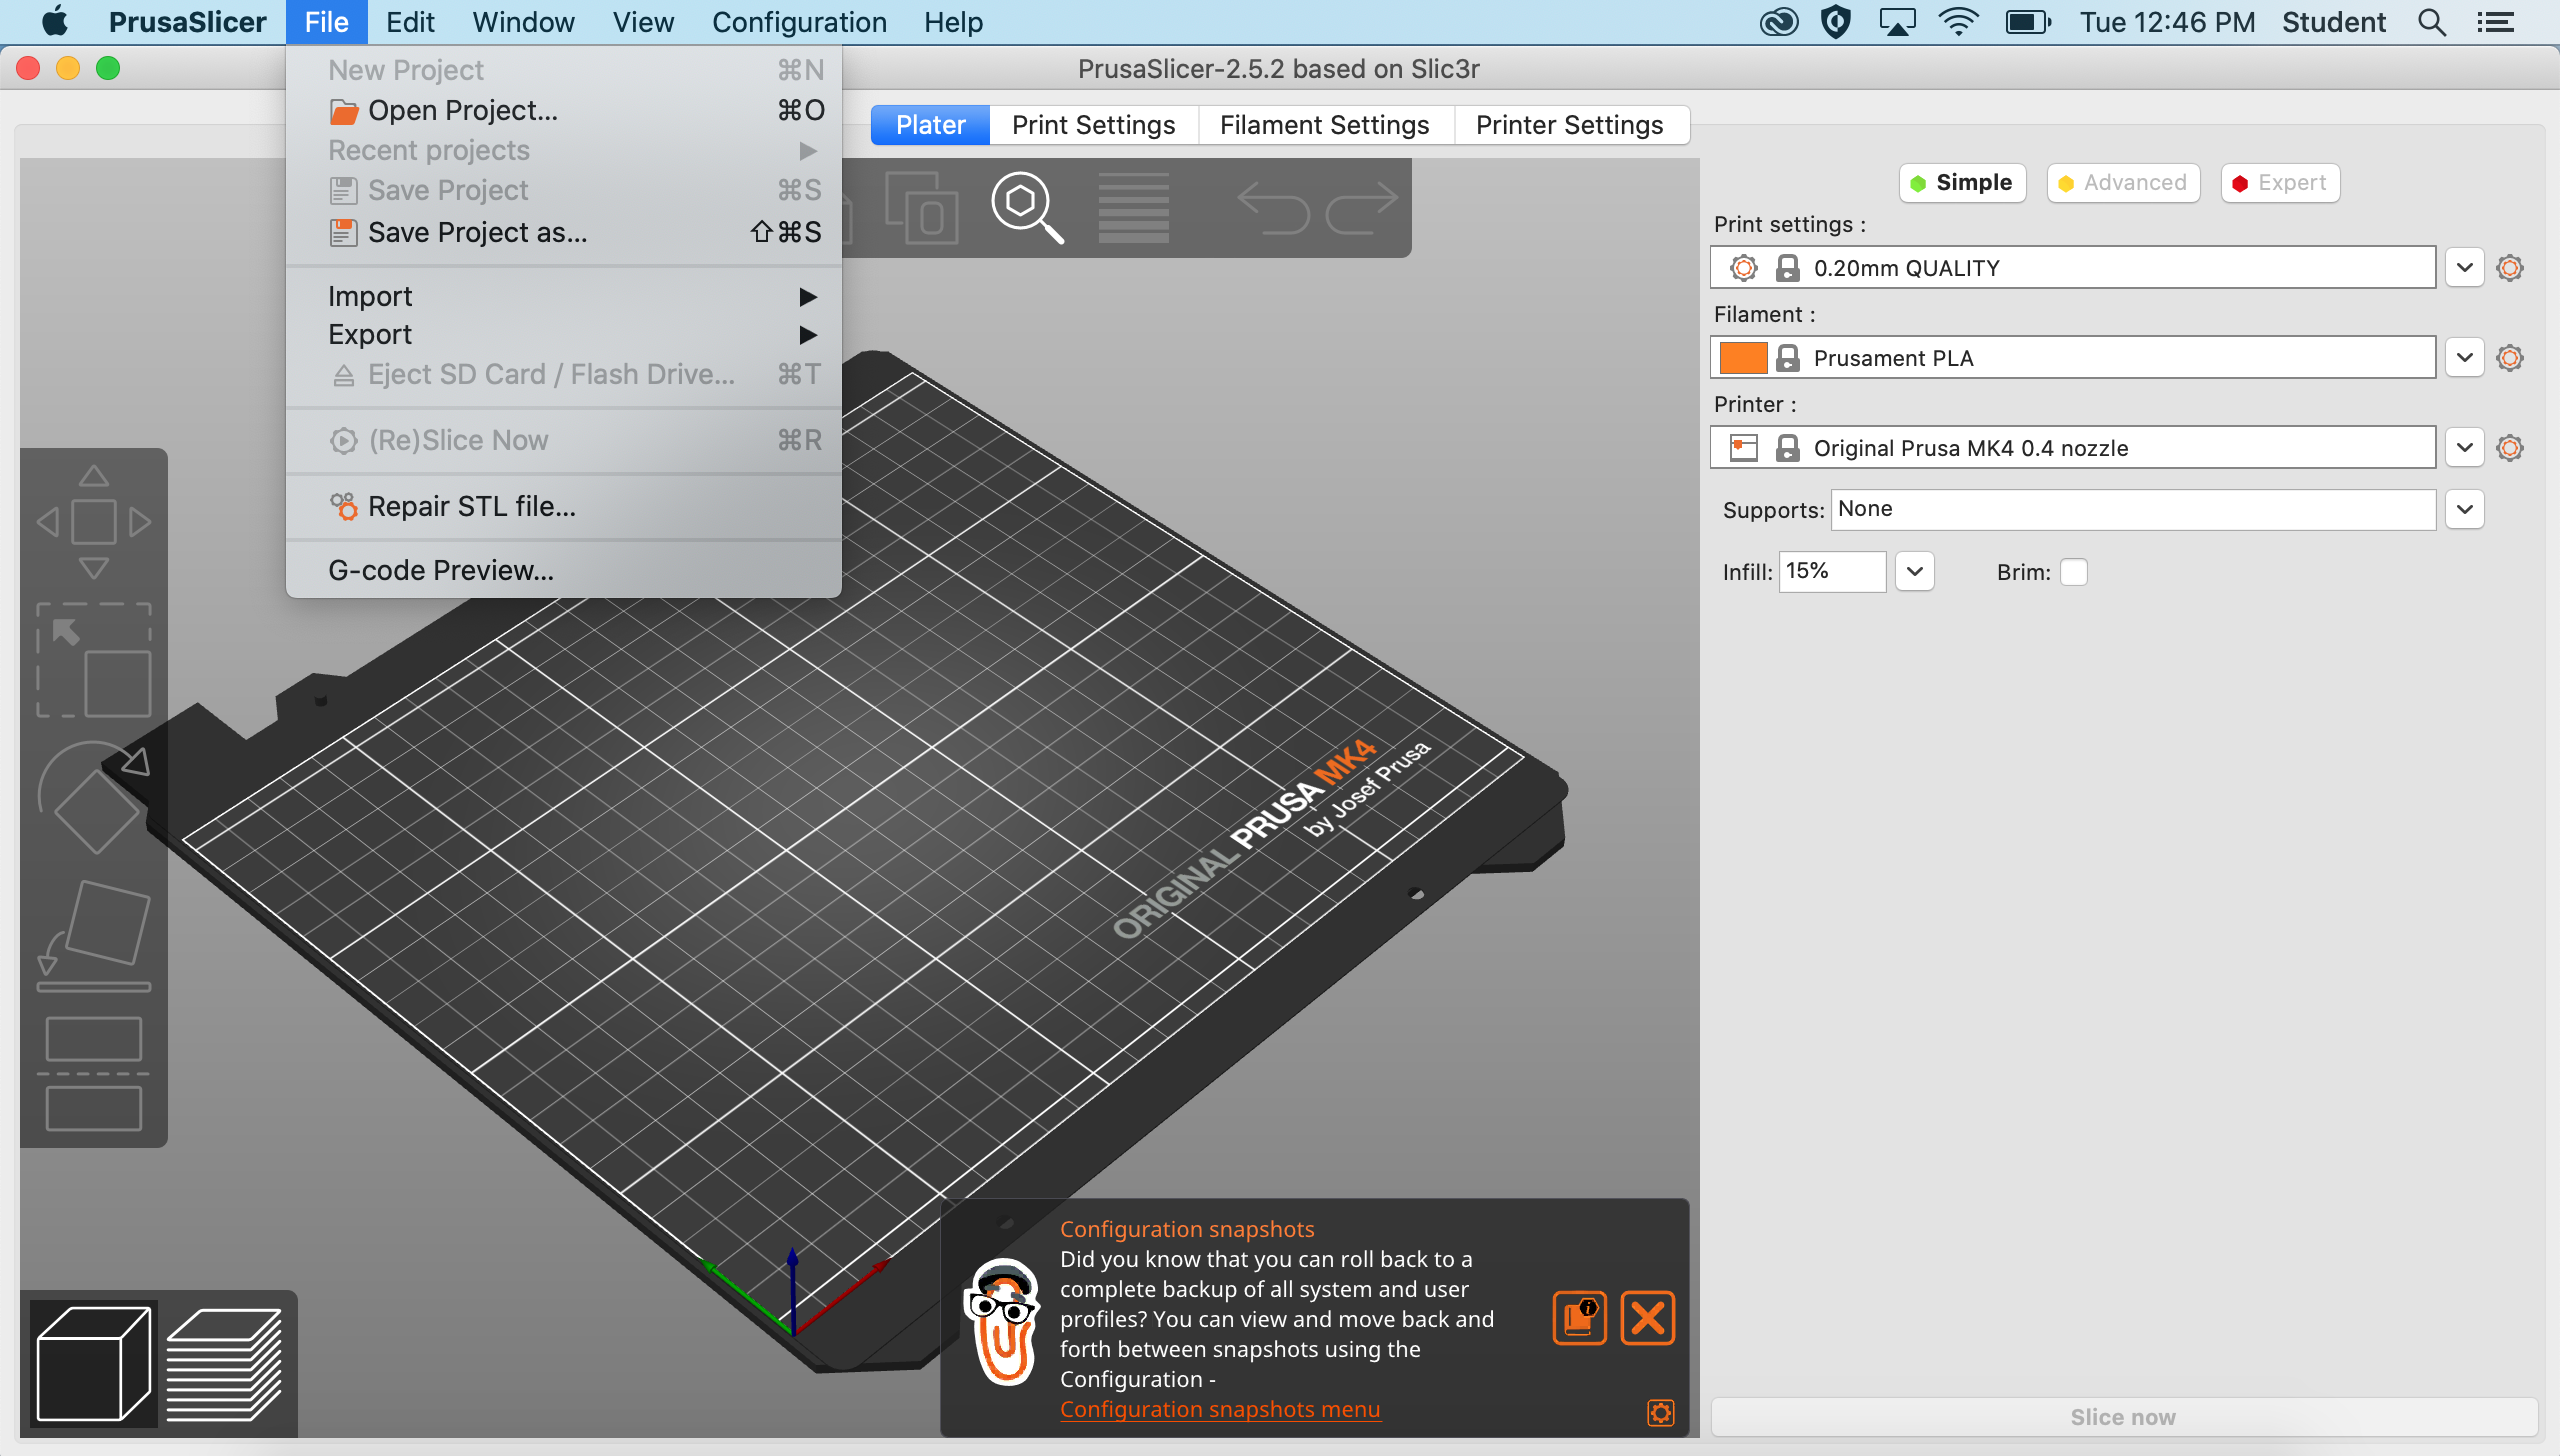Click the orange Prusament PLA color swatch
This screenshot has width=2560, height=1456.
coord(1744,357)
